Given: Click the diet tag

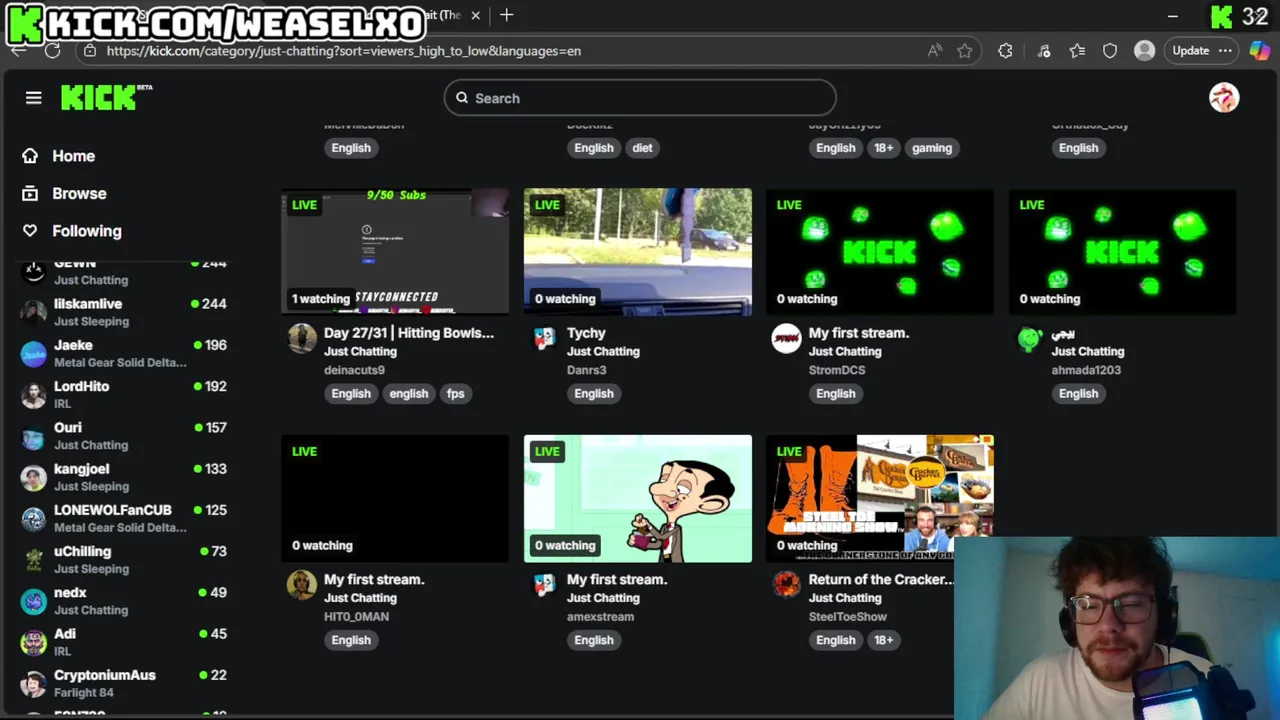Looking at the screenshot, I should tap(642, 148).
